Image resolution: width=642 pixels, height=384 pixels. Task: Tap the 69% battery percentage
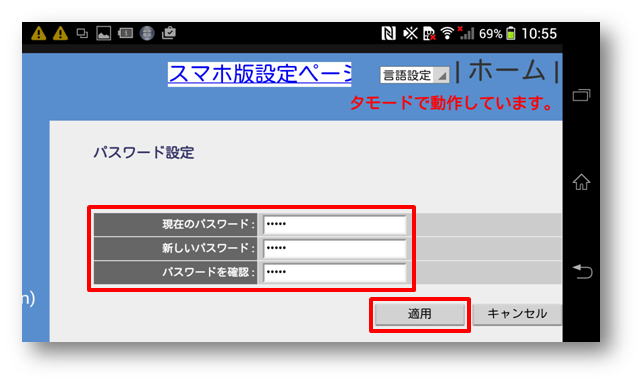[491, 34]
